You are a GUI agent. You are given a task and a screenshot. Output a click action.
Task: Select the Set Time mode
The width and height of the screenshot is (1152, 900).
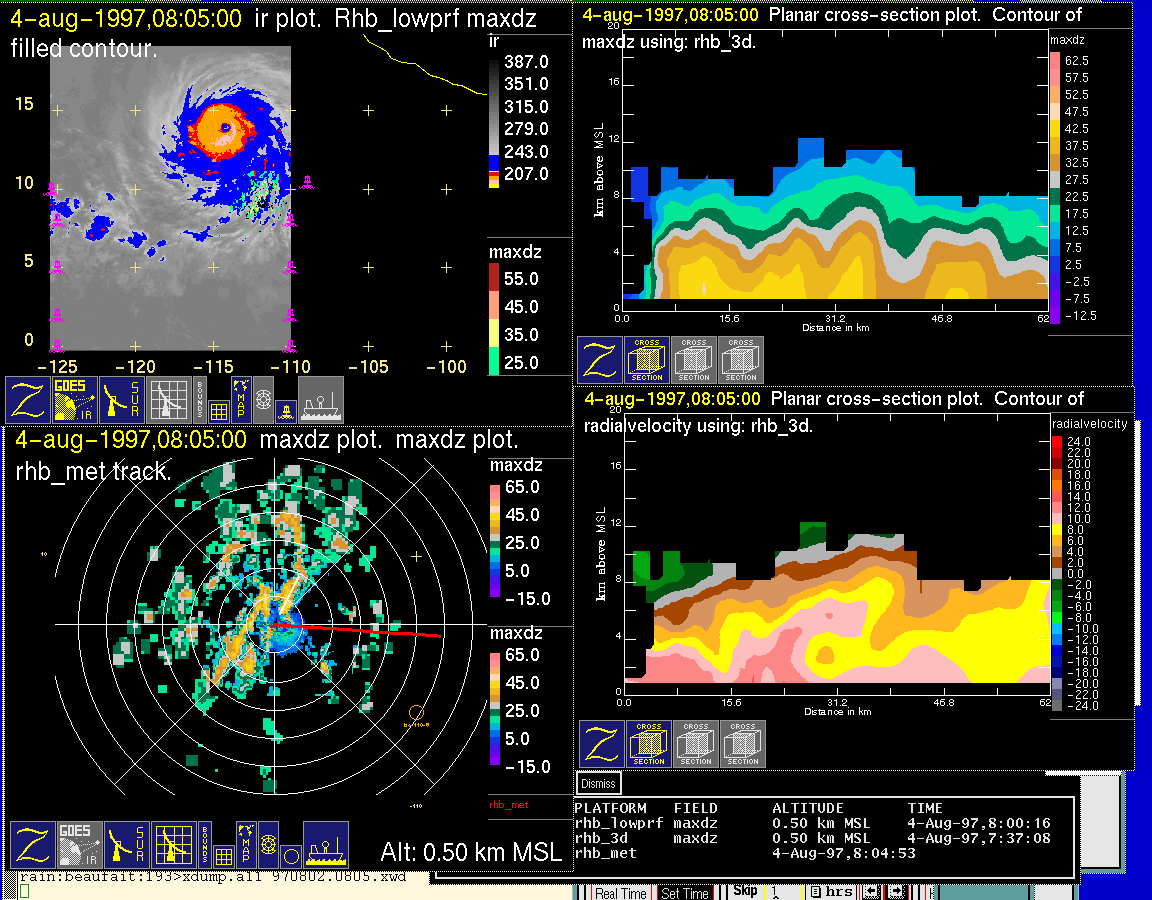pos(685,892)
